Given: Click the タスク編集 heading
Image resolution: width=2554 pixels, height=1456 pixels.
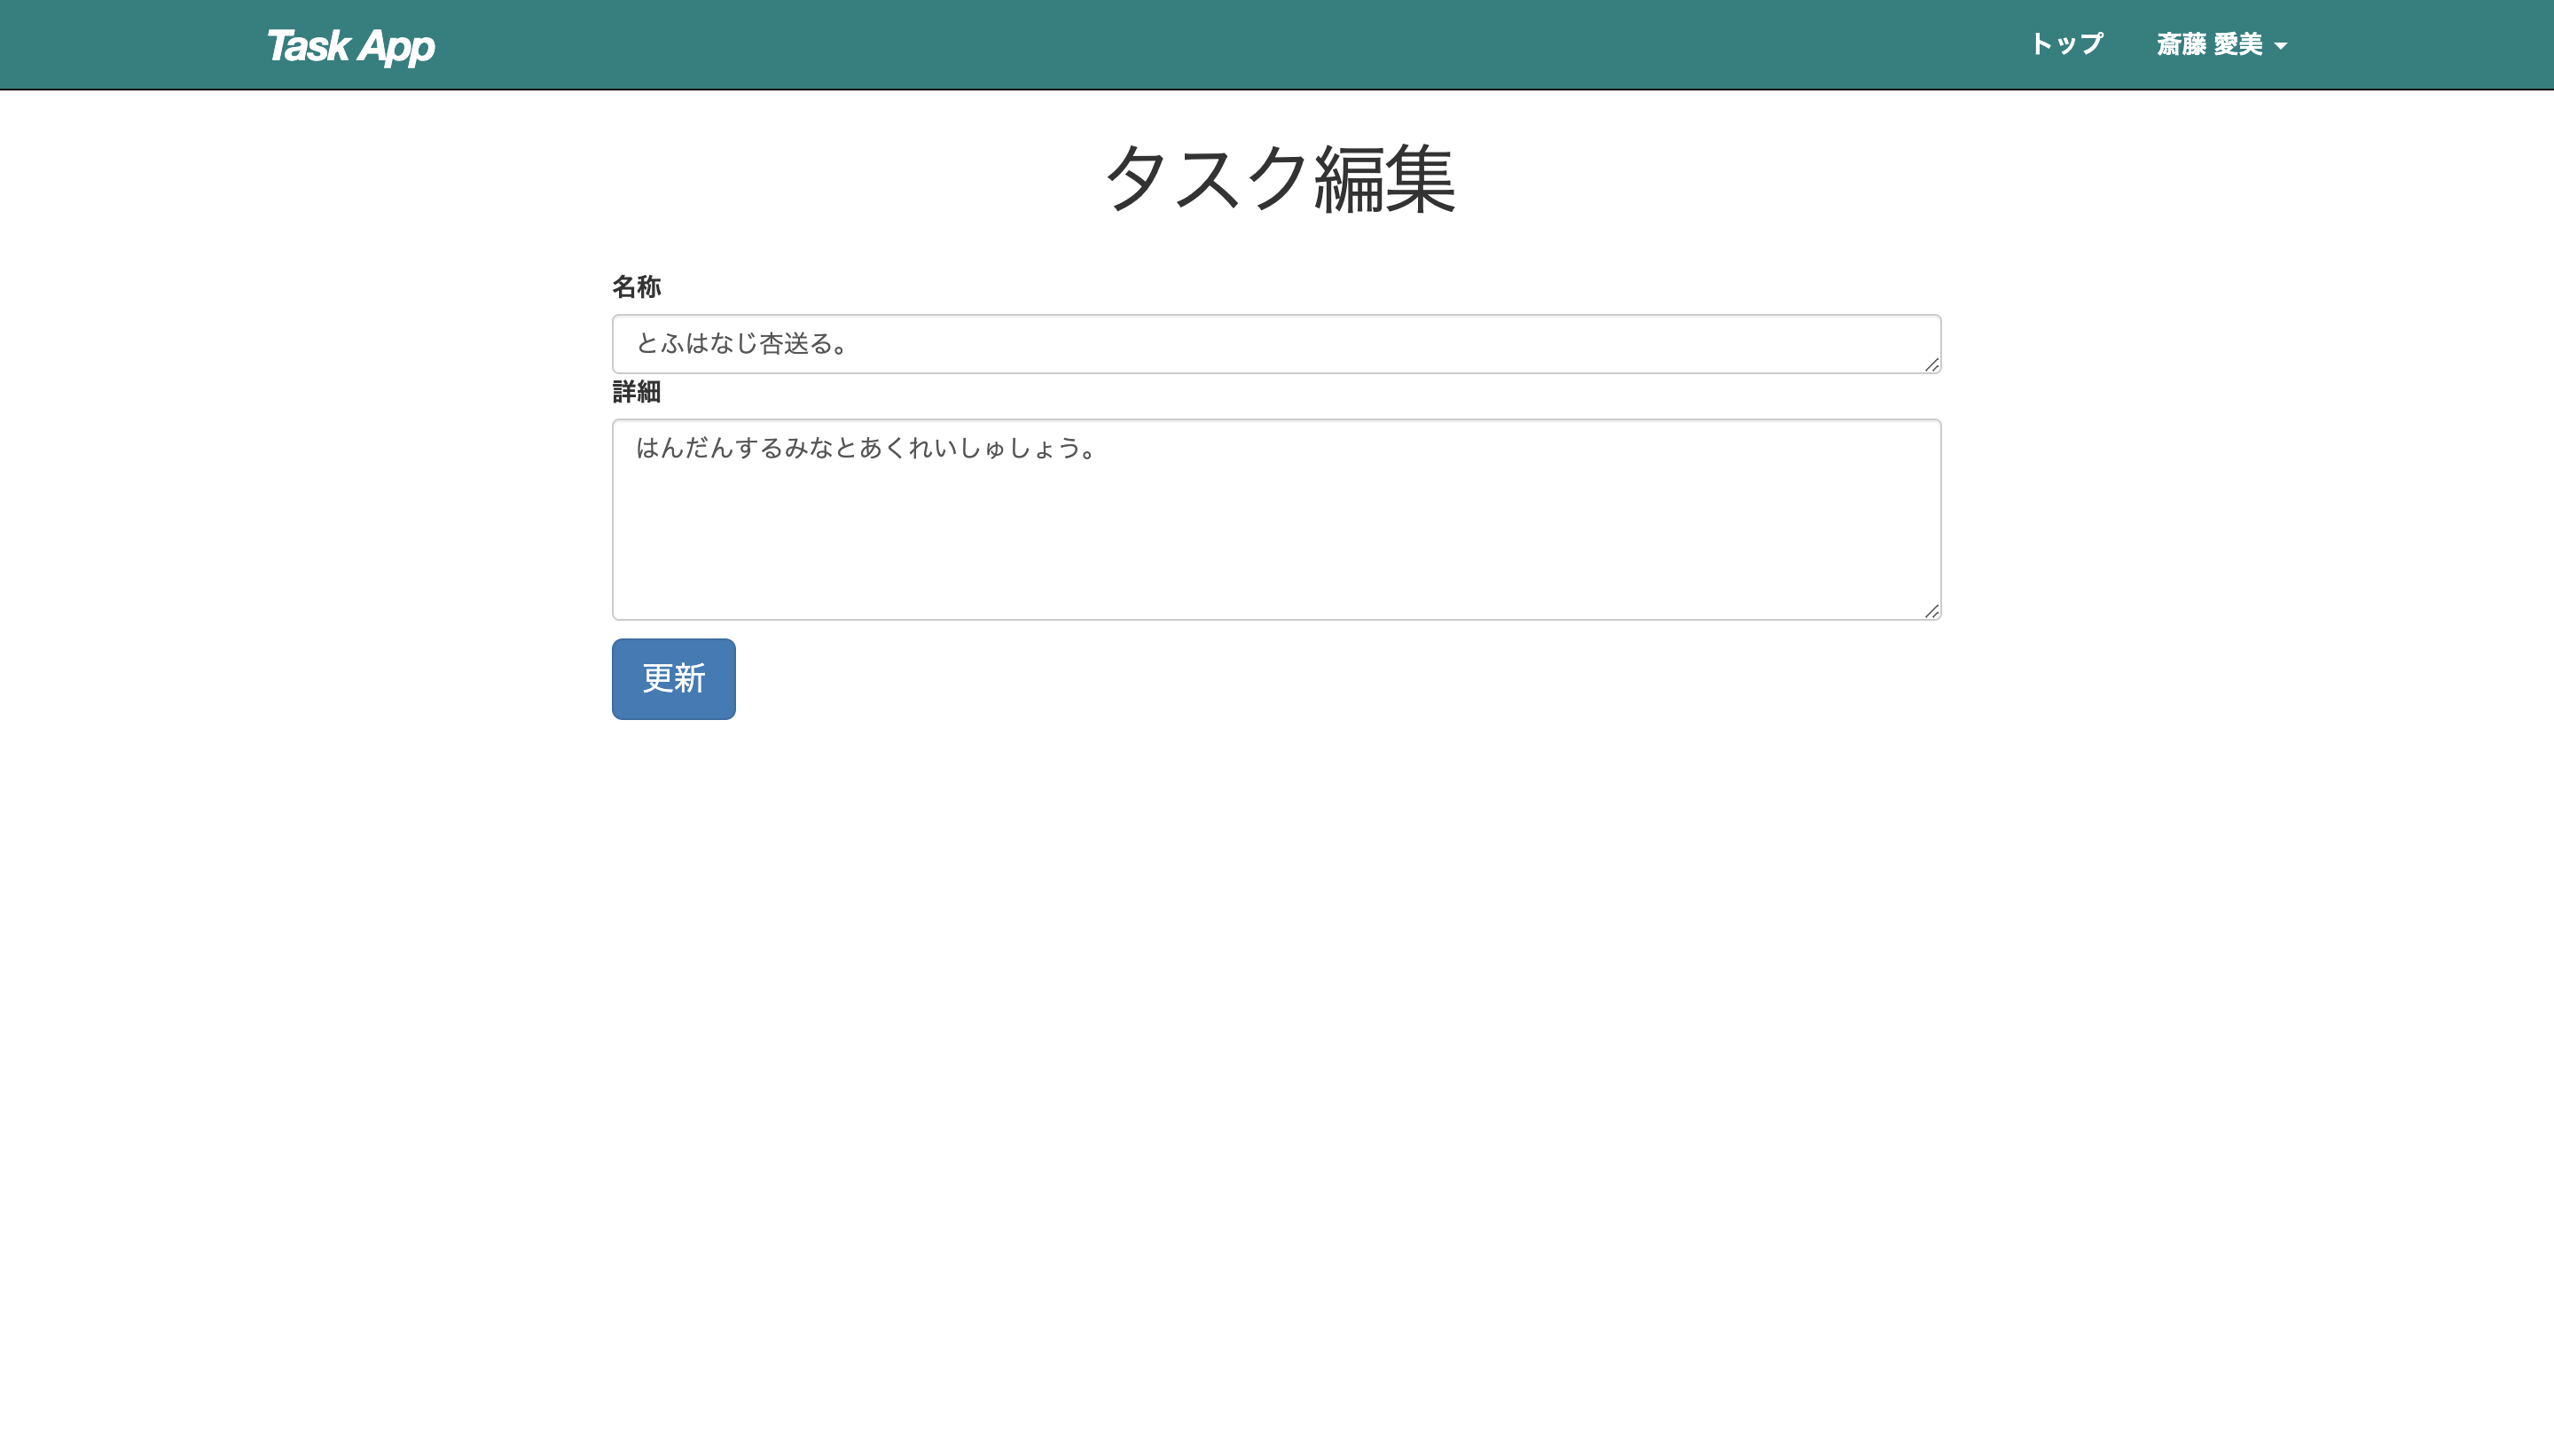Looking at the screenshot, I should (x=1279, y=178).
